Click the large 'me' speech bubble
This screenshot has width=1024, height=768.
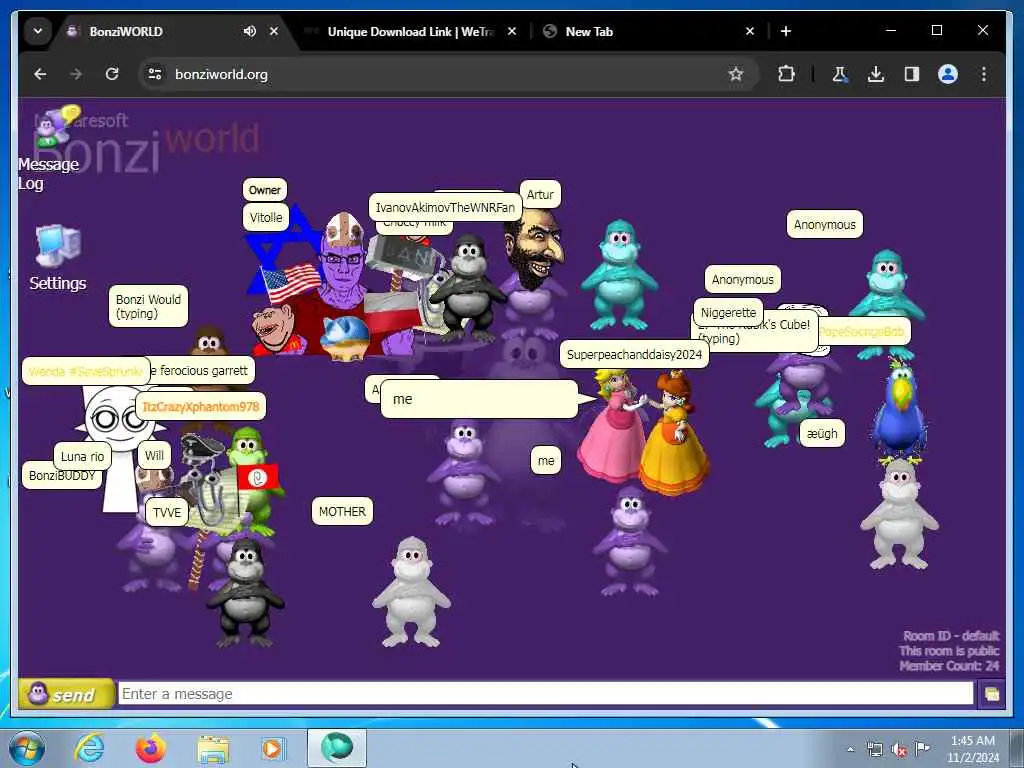(x=479, y=399)
